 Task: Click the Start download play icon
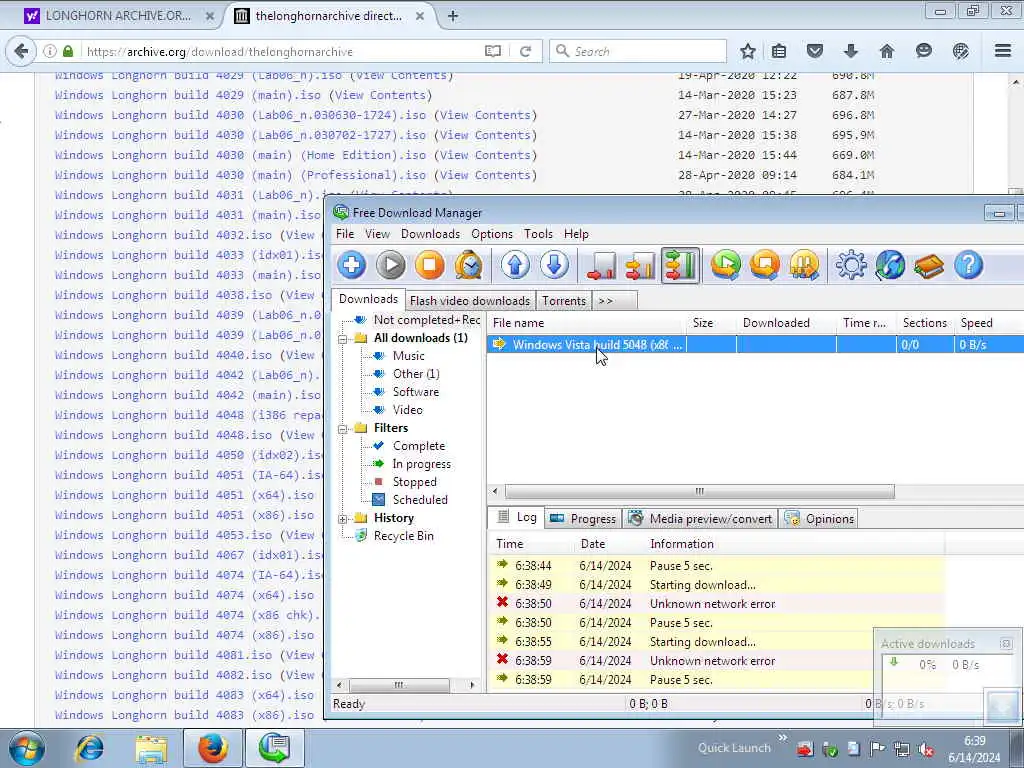click(391, 266)
